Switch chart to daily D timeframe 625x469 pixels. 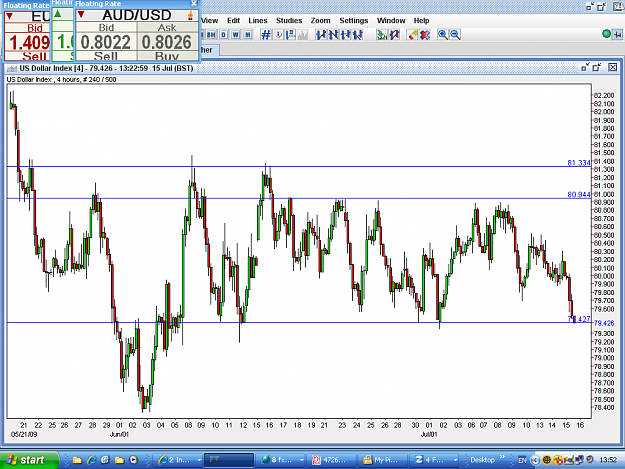point(224,35)
